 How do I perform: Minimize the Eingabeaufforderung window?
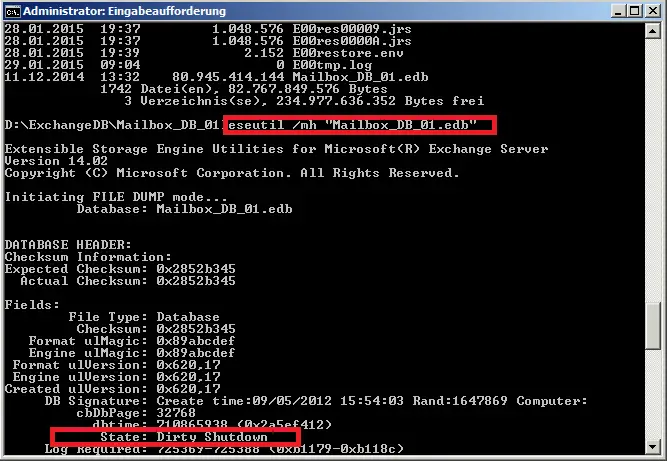(x=618, y=11)
